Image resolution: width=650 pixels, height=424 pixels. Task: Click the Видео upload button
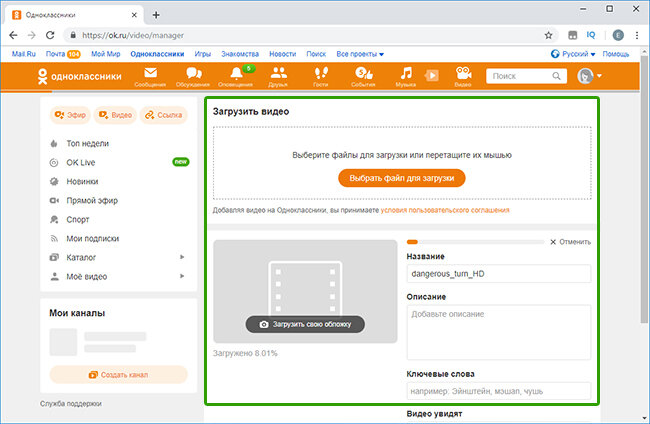115,115
